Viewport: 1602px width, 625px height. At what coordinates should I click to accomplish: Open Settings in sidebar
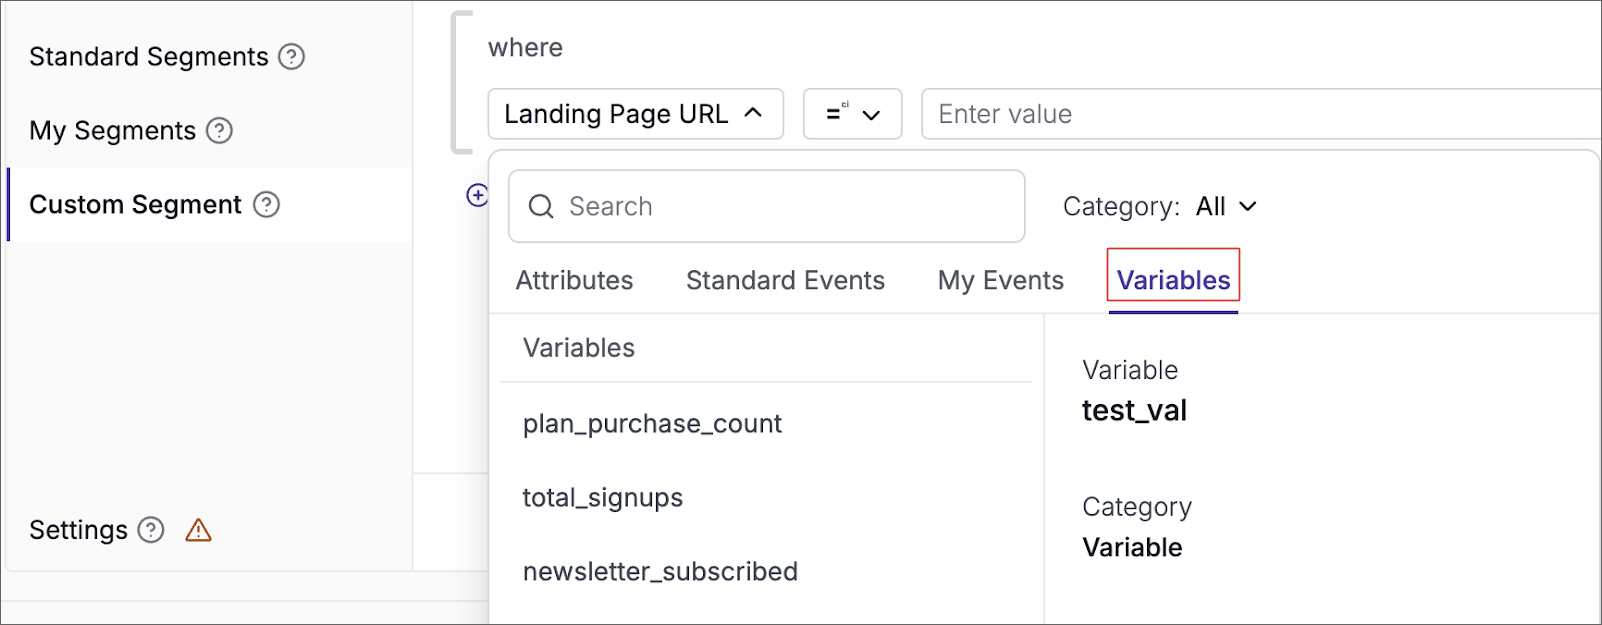click(x=79, y=530)
